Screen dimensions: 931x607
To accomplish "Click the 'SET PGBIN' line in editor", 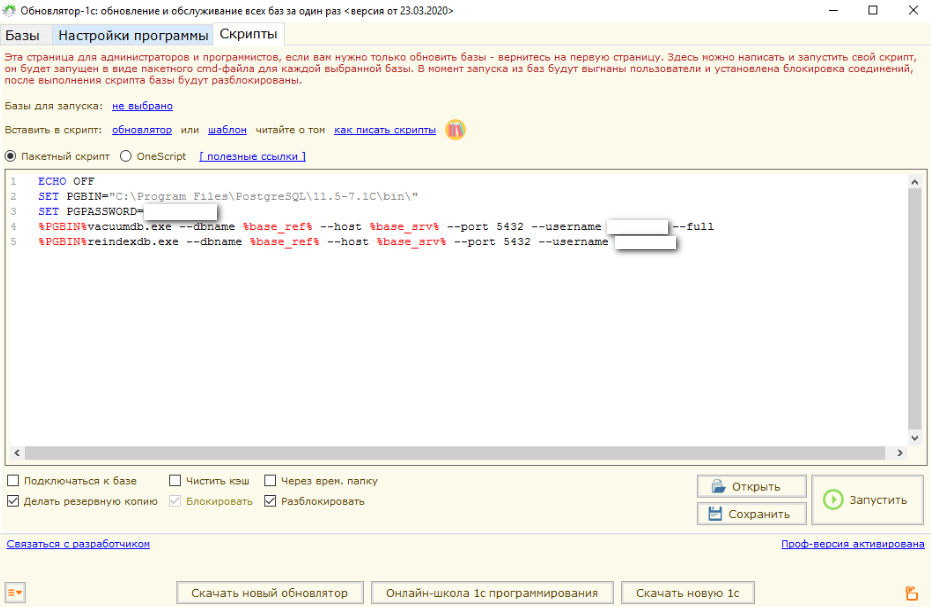I will coord(228,196).
